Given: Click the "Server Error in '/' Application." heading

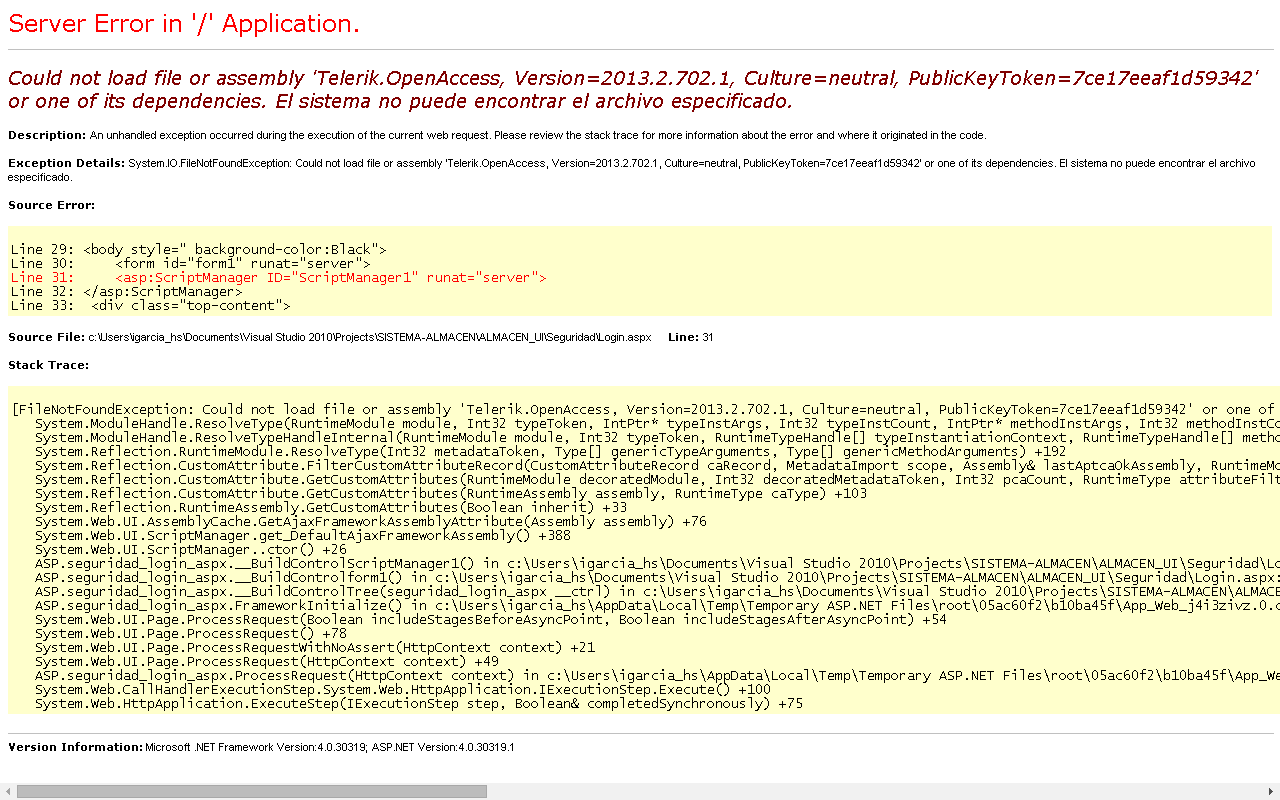Looking at the screenshot, I should click(x=184, y=24).
